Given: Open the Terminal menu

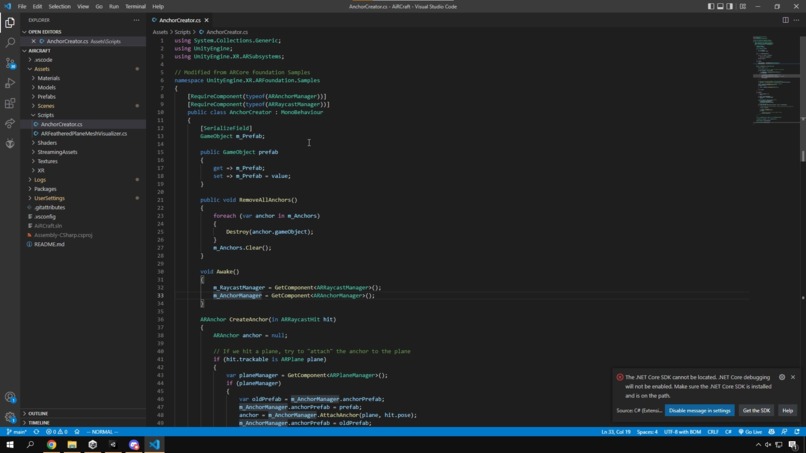Looking at the screenshot, I should pyautogui.click(x=135, y=7).
